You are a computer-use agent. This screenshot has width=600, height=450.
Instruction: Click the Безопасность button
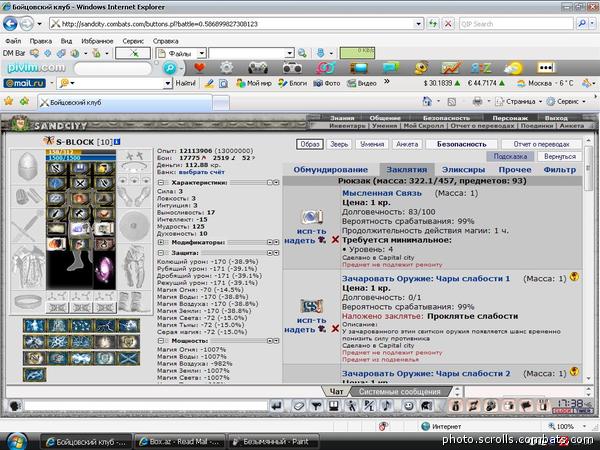pos(461,144)
